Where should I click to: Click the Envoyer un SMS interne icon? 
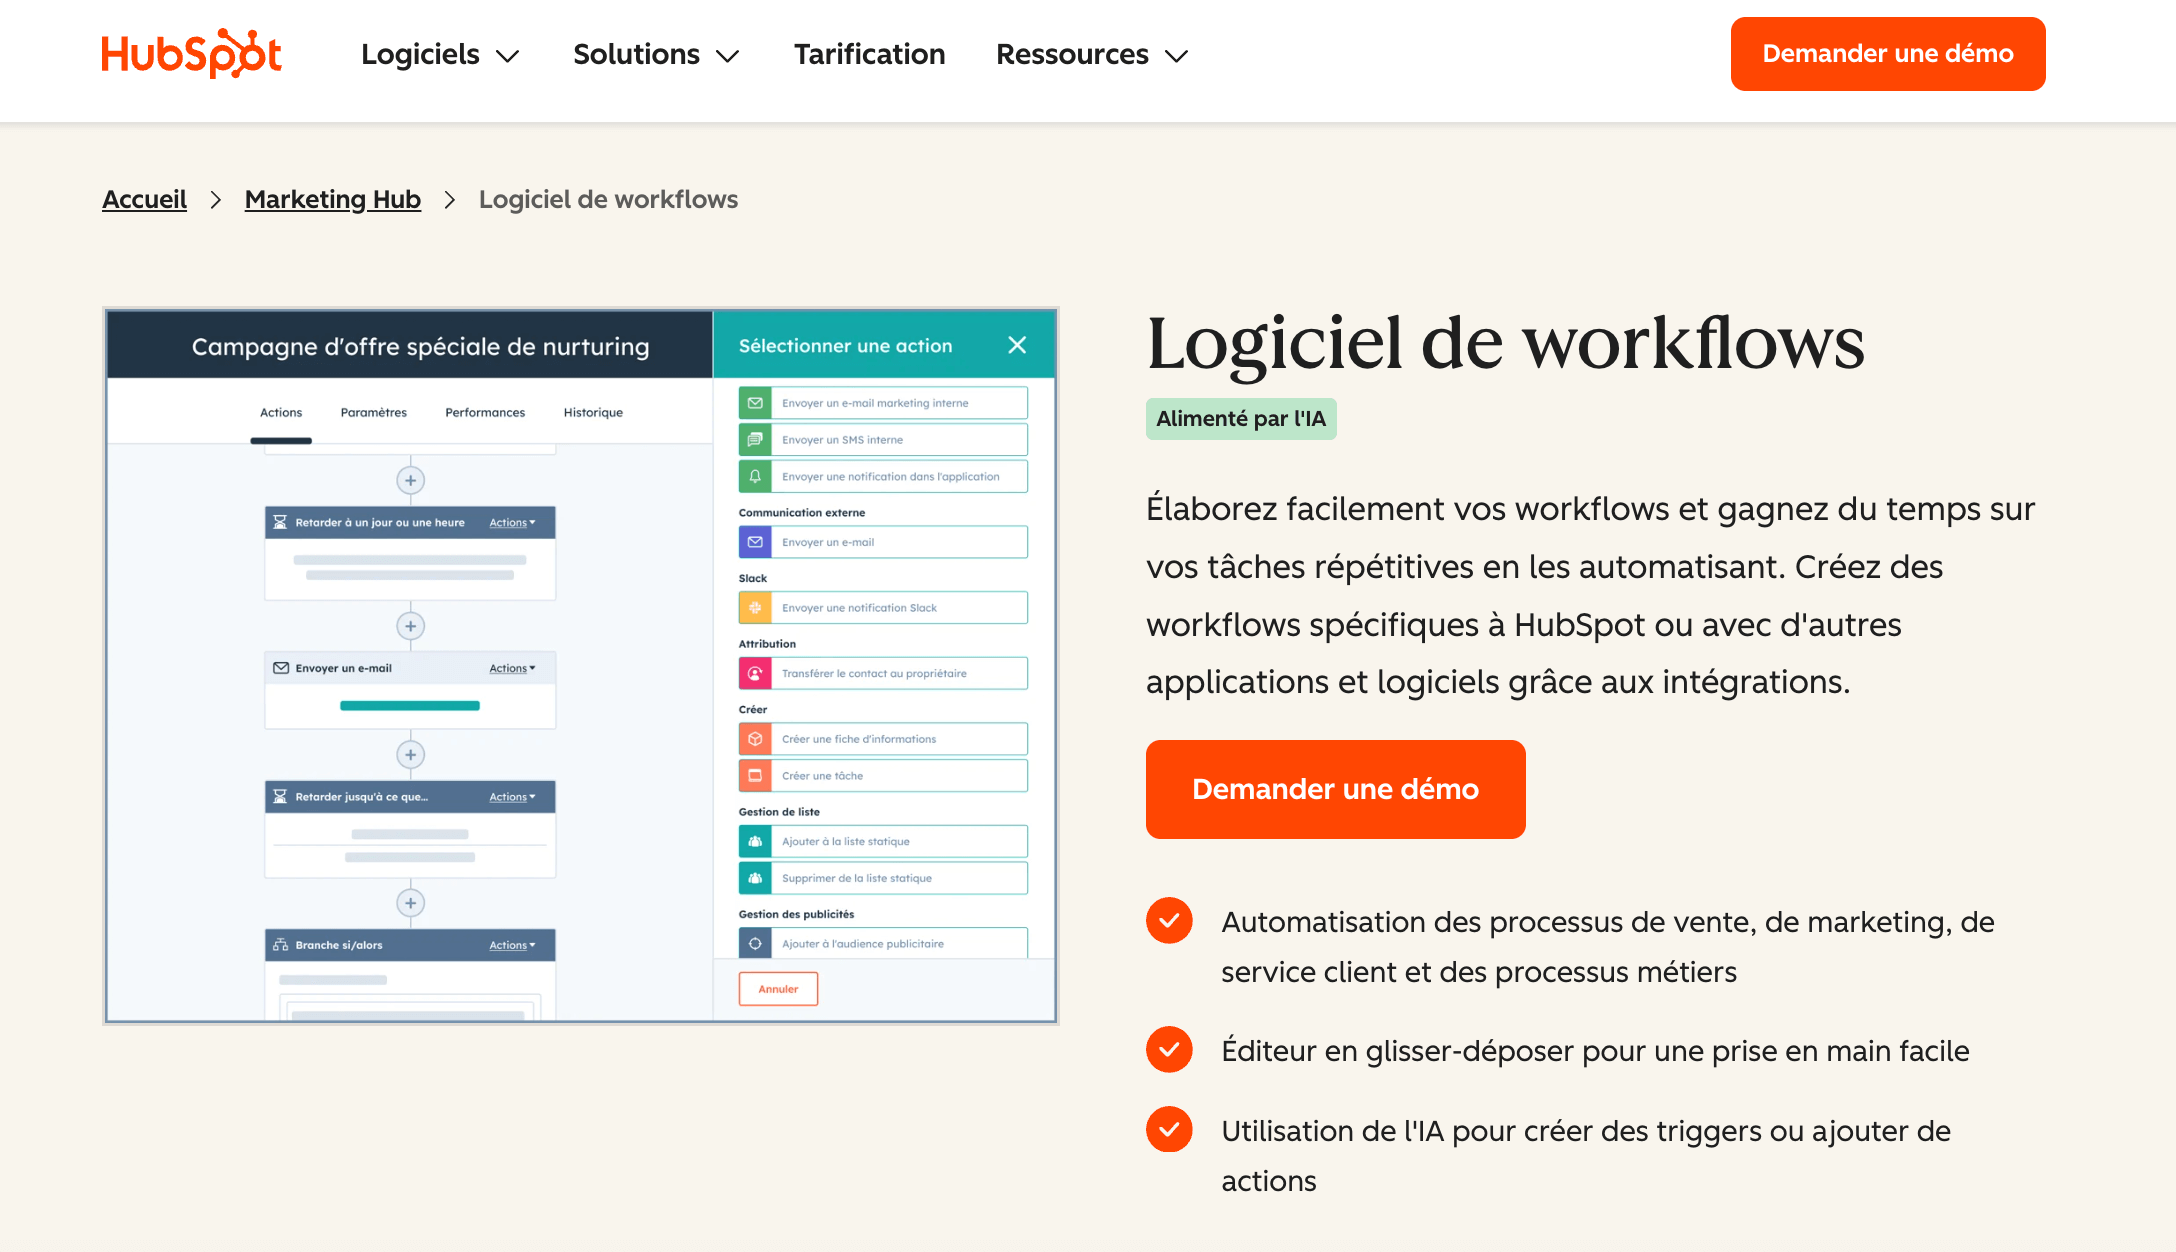pos(755,440)
